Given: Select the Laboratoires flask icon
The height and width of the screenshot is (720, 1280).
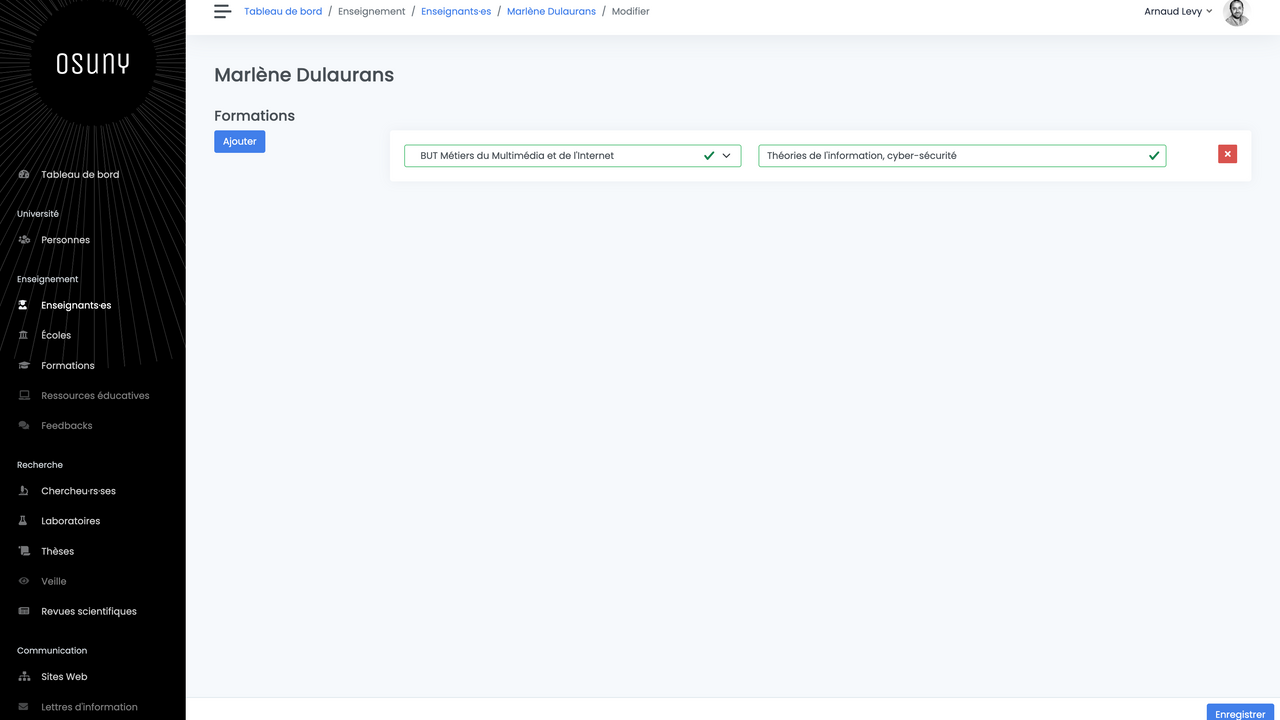Looking at the screenshot, I should coord(23,520).
